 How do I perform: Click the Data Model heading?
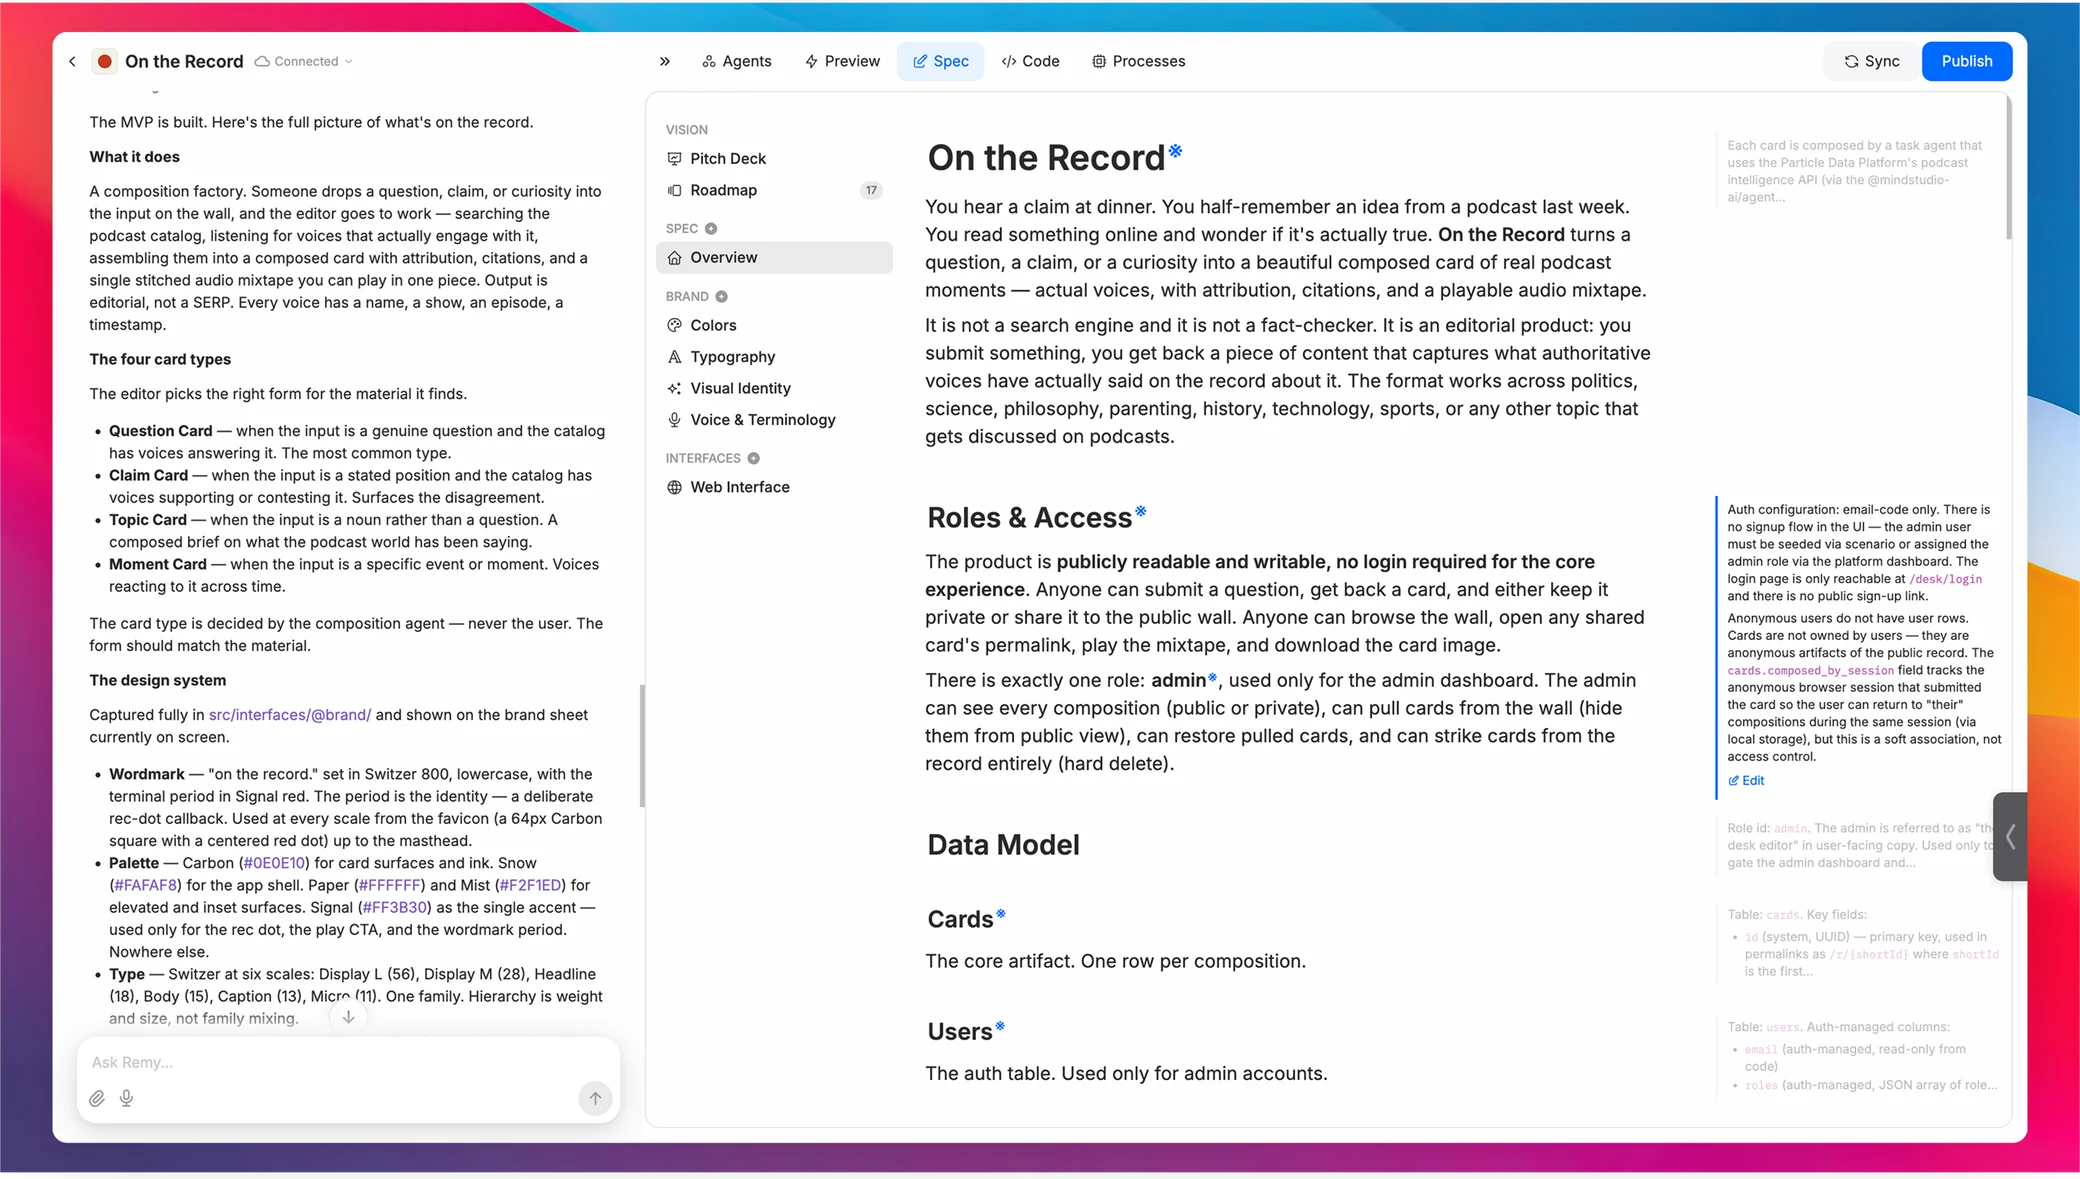[x=1003, y=845]
